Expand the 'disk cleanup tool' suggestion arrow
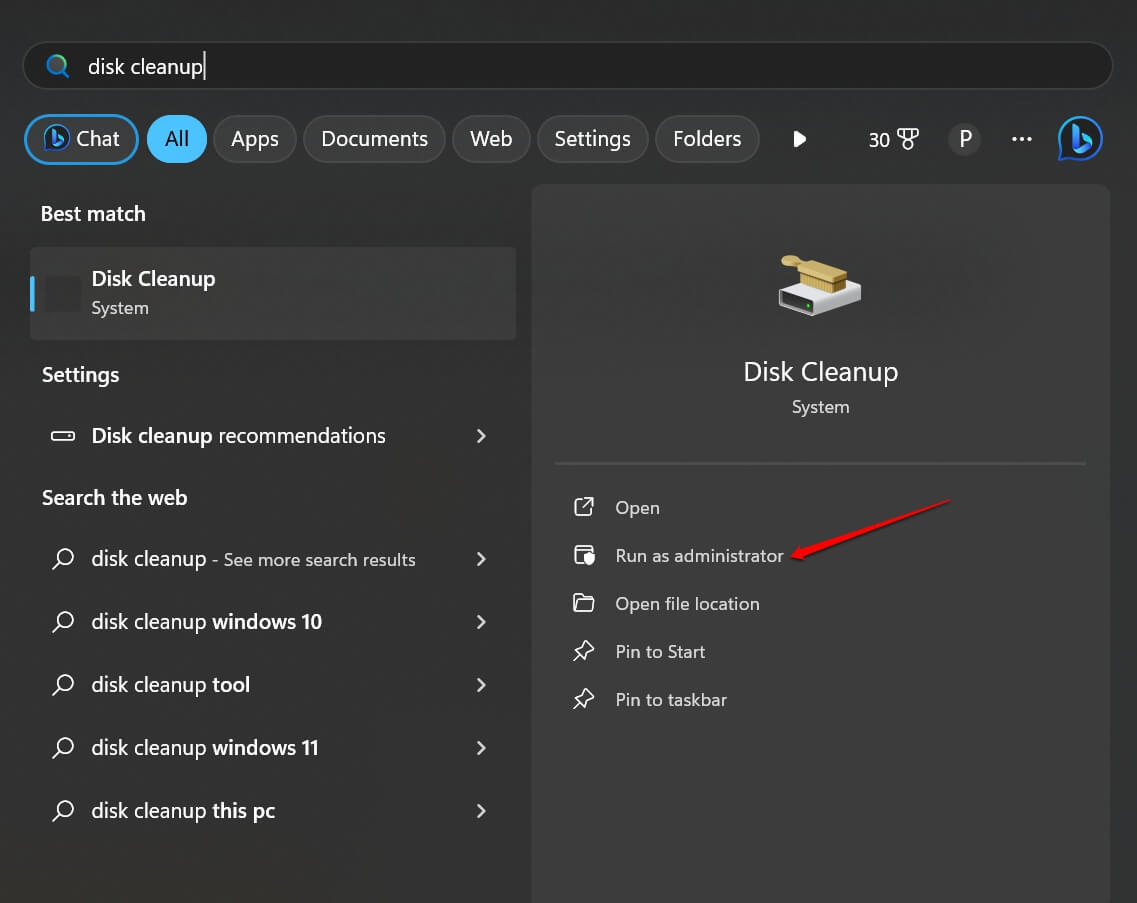1137x903 pixels. pyautogui.click(x=481, y=685)
